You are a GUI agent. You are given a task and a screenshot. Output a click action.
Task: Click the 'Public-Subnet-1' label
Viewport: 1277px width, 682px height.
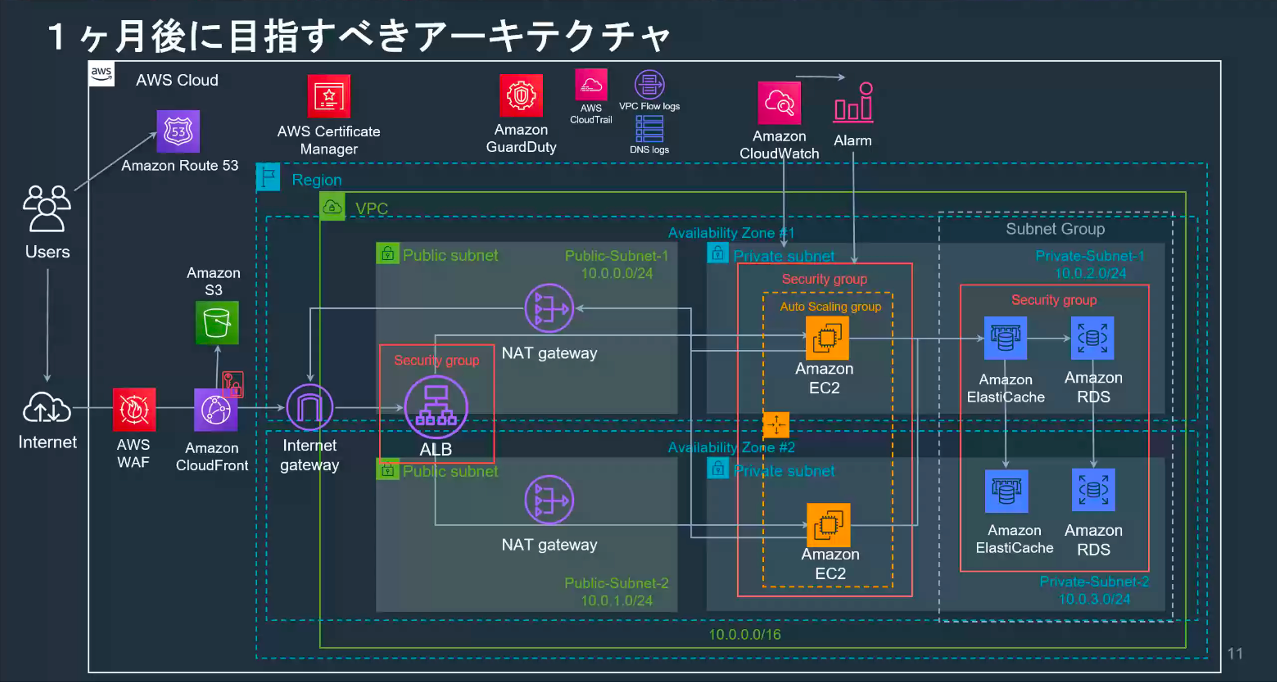tap(617, 256)
